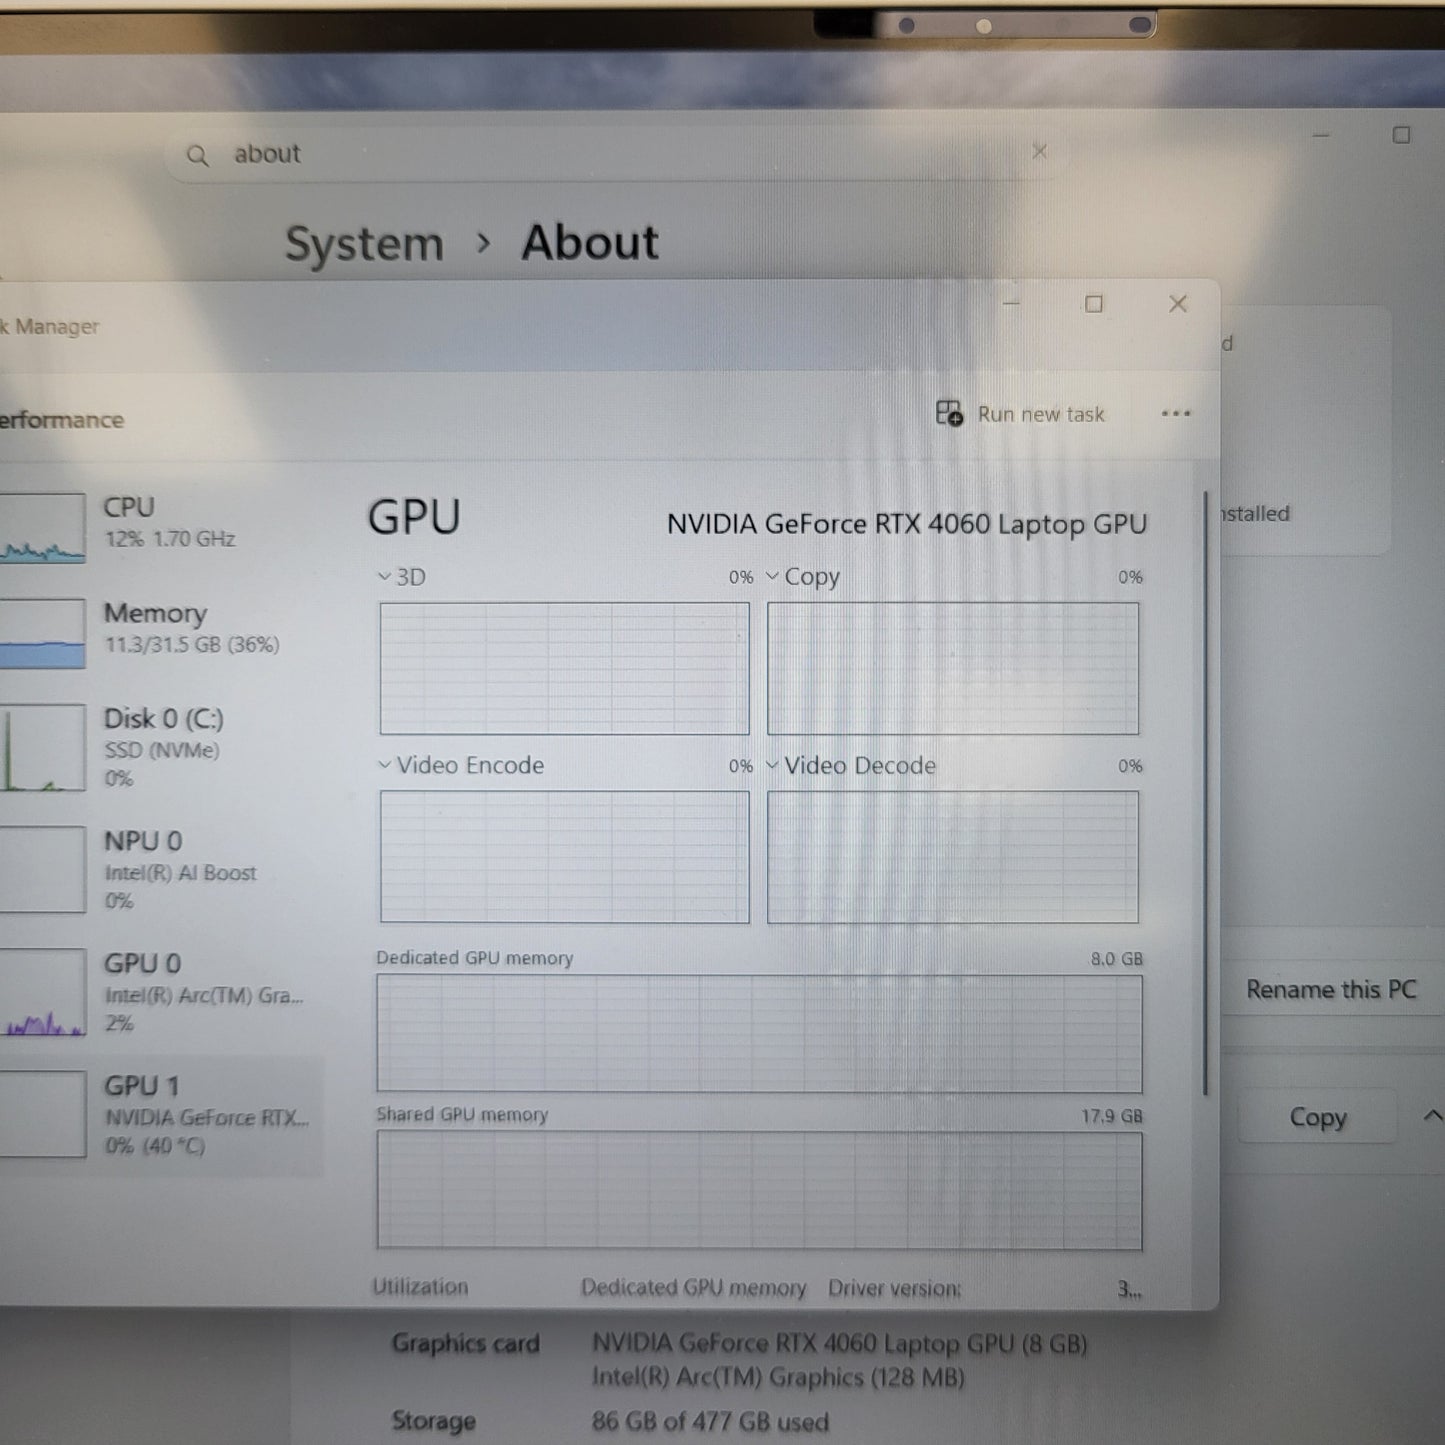Select the Memory usage graph thumbnail
This screenshot has width=1445, height=1445.
(x=42, y=634)
